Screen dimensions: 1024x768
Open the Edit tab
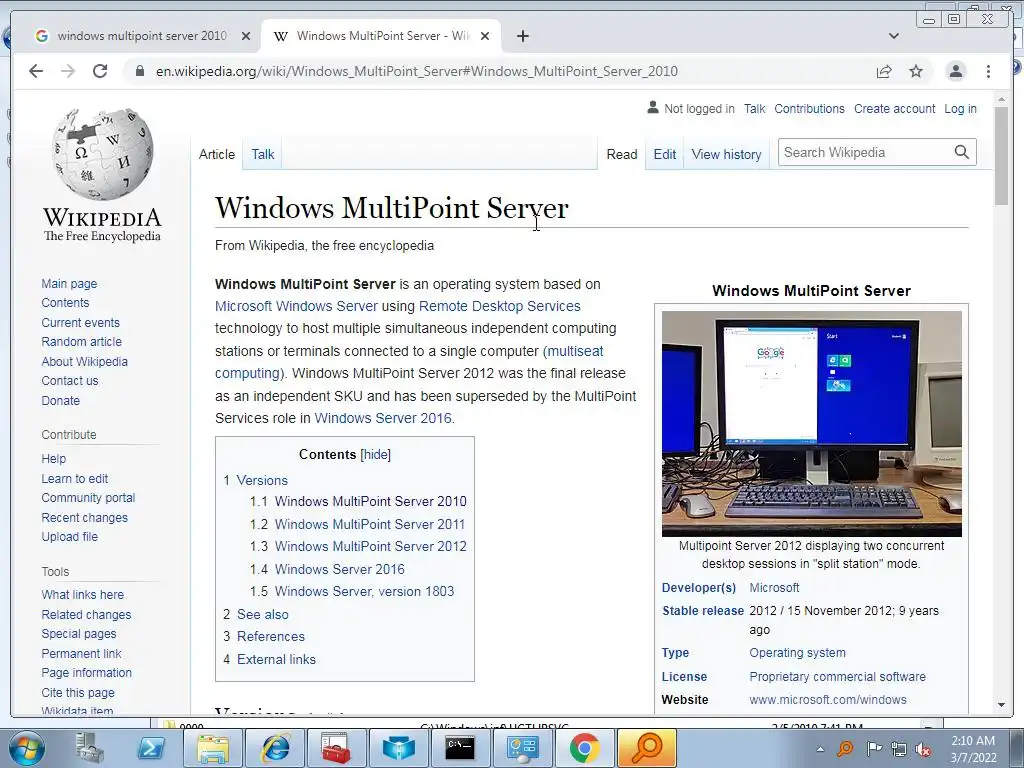coord(664,154)
